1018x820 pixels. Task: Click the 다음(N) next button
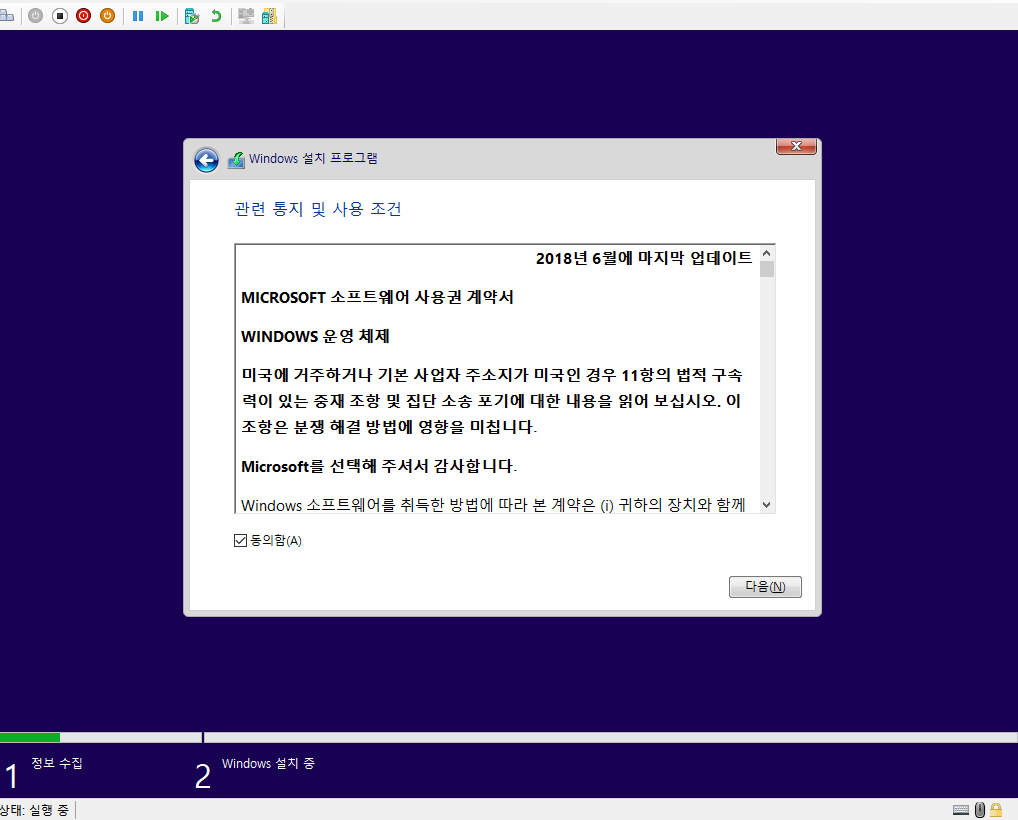[765, 587]
